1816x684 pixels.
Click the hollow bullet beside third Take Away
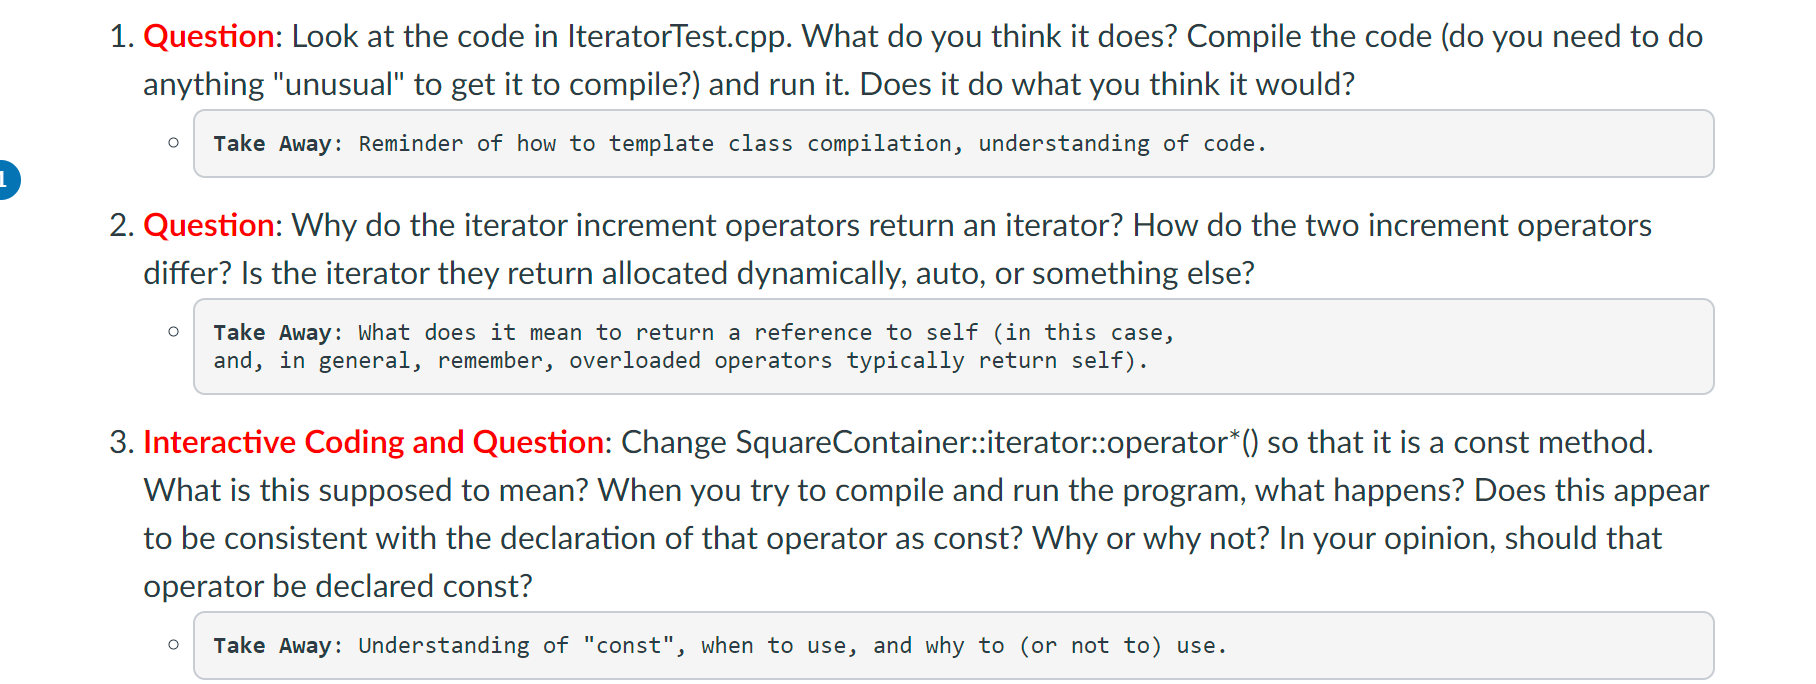tap(174, 645)
